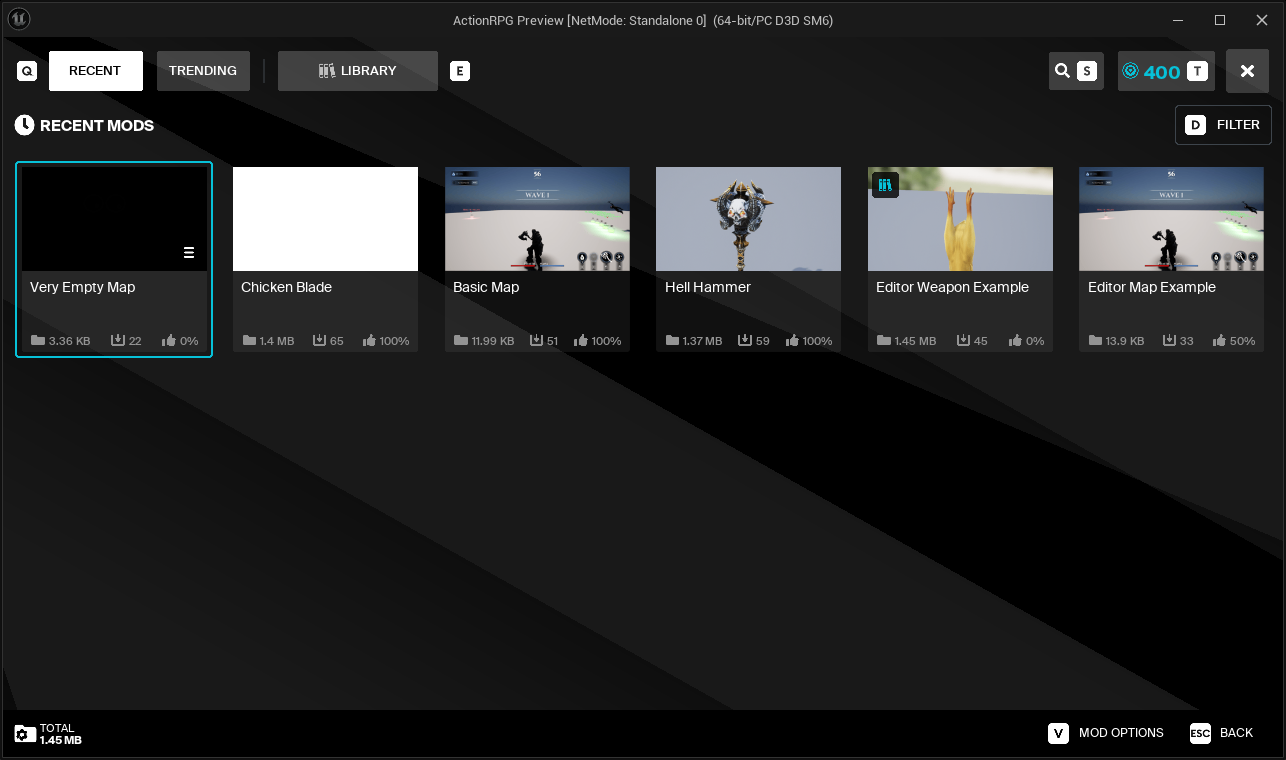Click the total storage folder icon
This screenshot has height=760, width=1286.
pos(25,734)
